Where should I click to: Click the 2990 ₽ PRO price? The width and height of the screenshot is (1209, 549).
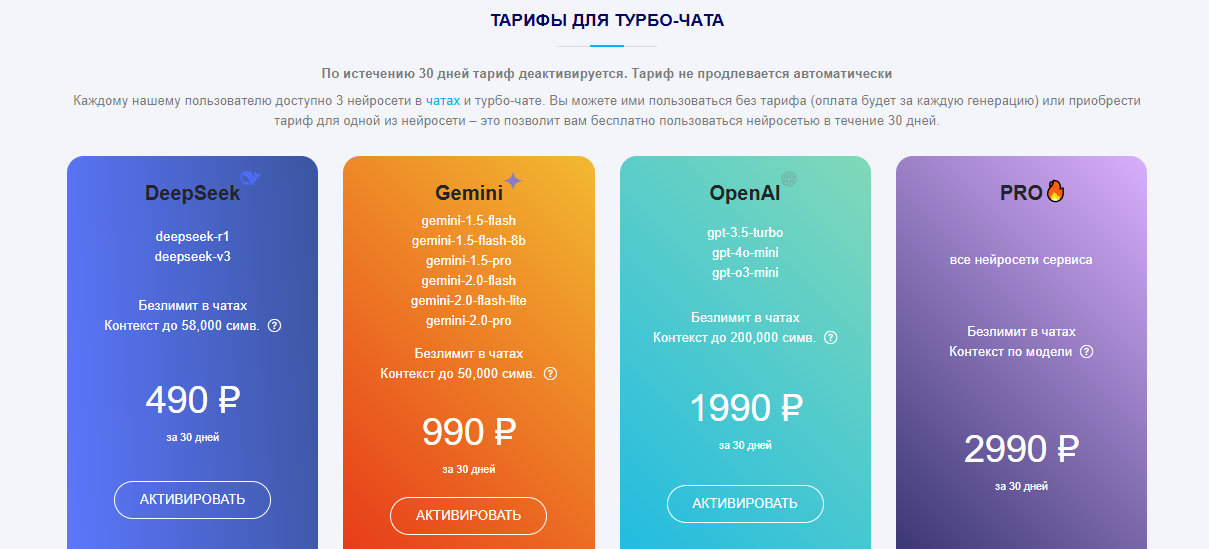coord(1021,450)
